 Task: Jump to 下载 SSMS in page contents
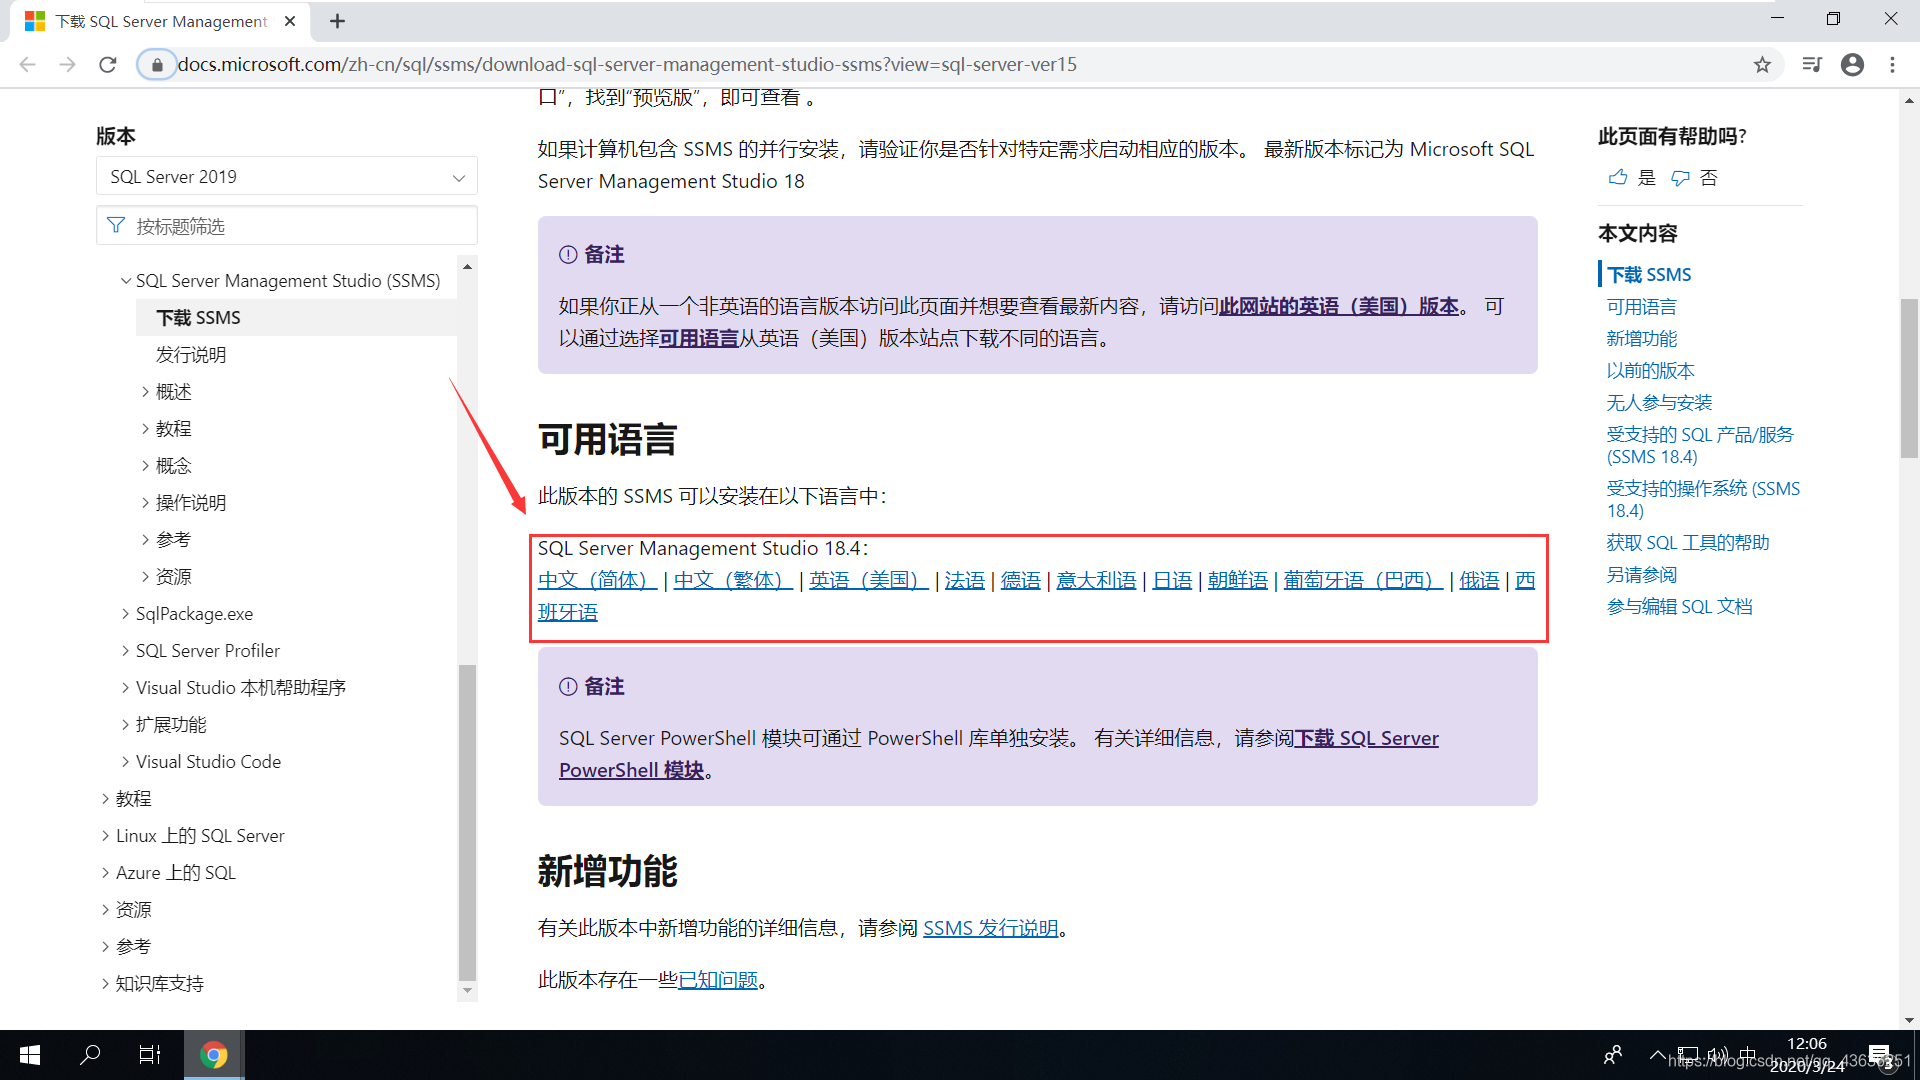tap(1649, 275)
